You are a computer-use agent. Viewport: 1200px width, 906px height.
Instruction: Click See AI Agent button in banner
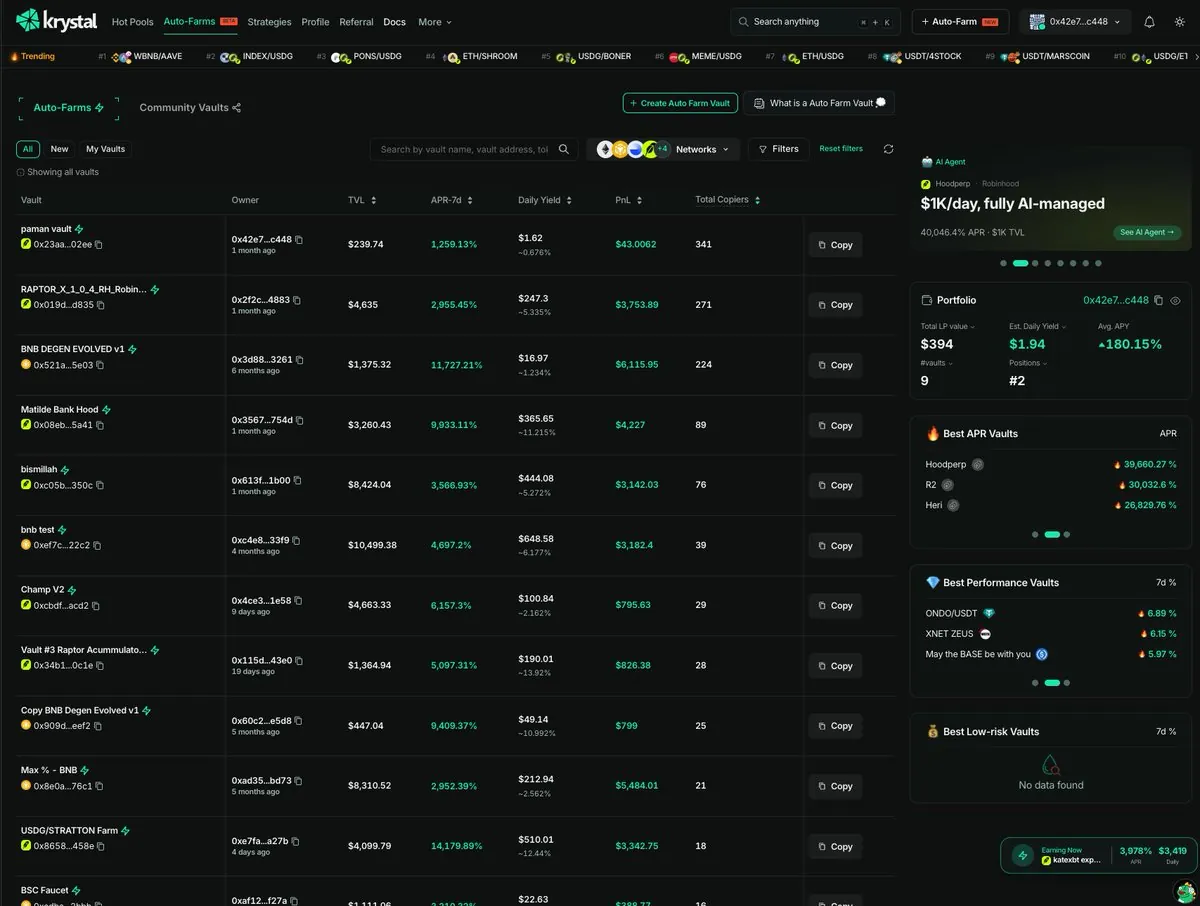(1148, 232)
